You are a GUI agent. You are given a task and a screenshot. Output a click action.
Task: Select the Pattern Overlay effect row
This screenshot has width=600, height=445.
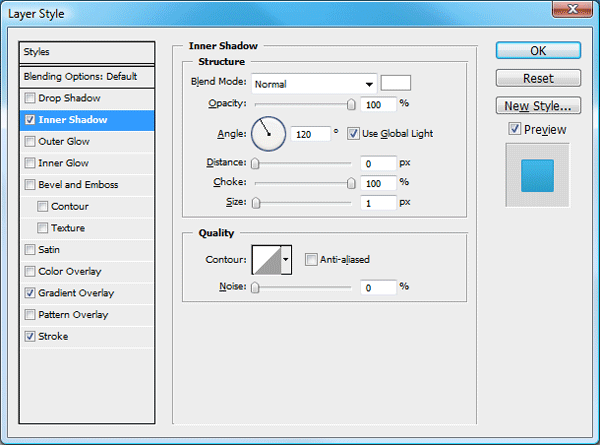(87, 315)
